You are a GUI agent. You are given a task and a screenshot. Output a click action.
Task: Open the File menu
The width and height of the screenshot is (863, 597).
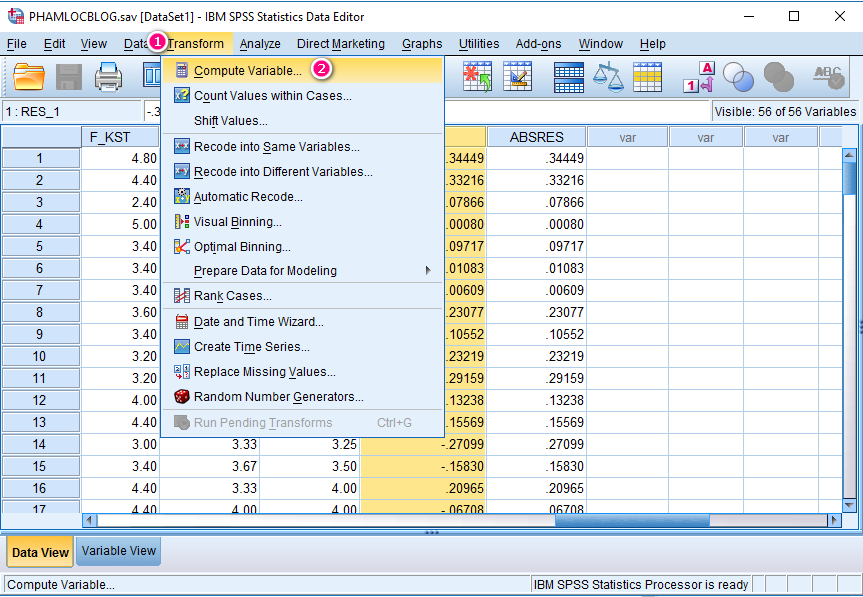[x=17, y=43]
